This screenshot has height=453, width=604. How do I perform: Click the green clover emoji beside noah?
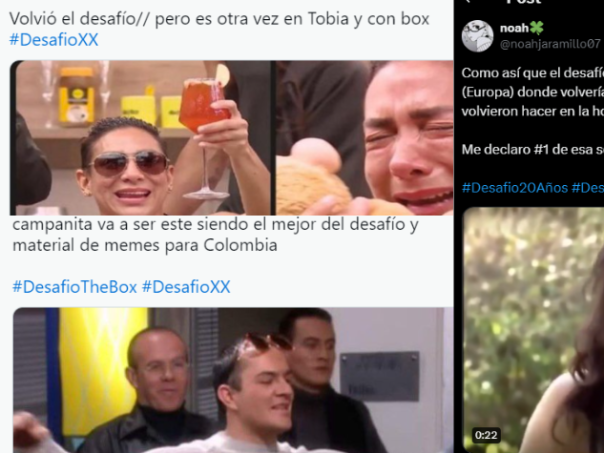click(537, 28)
